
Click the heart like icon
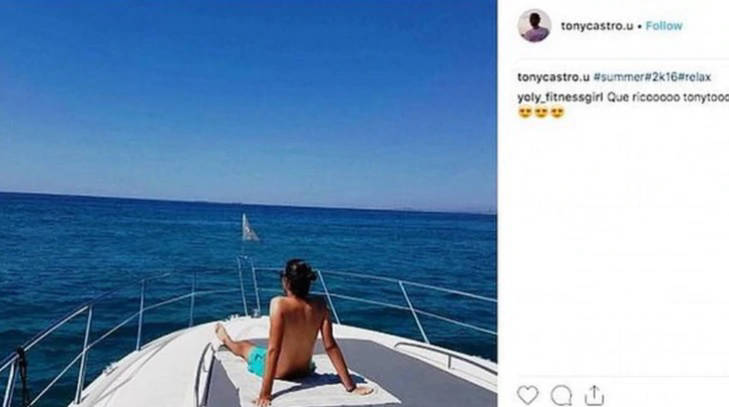(528, 395)
